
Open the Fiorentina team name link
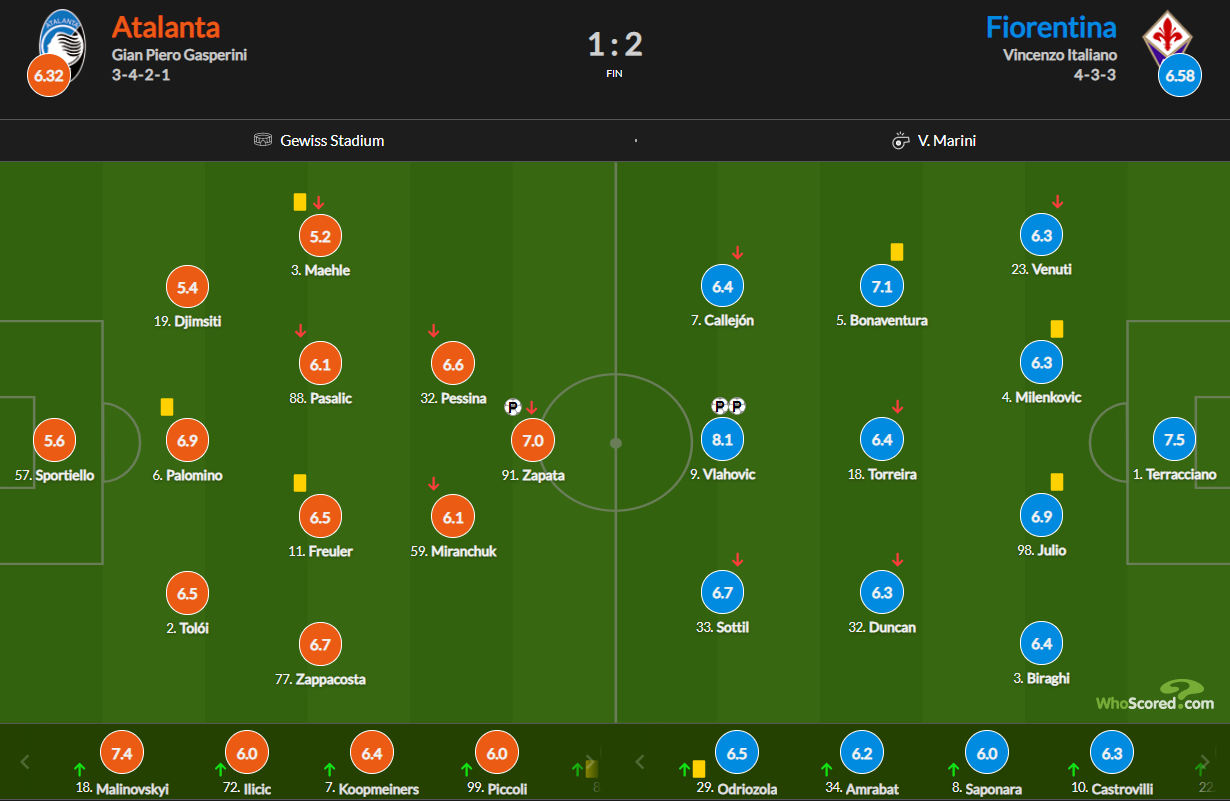tap(1051, 27)
